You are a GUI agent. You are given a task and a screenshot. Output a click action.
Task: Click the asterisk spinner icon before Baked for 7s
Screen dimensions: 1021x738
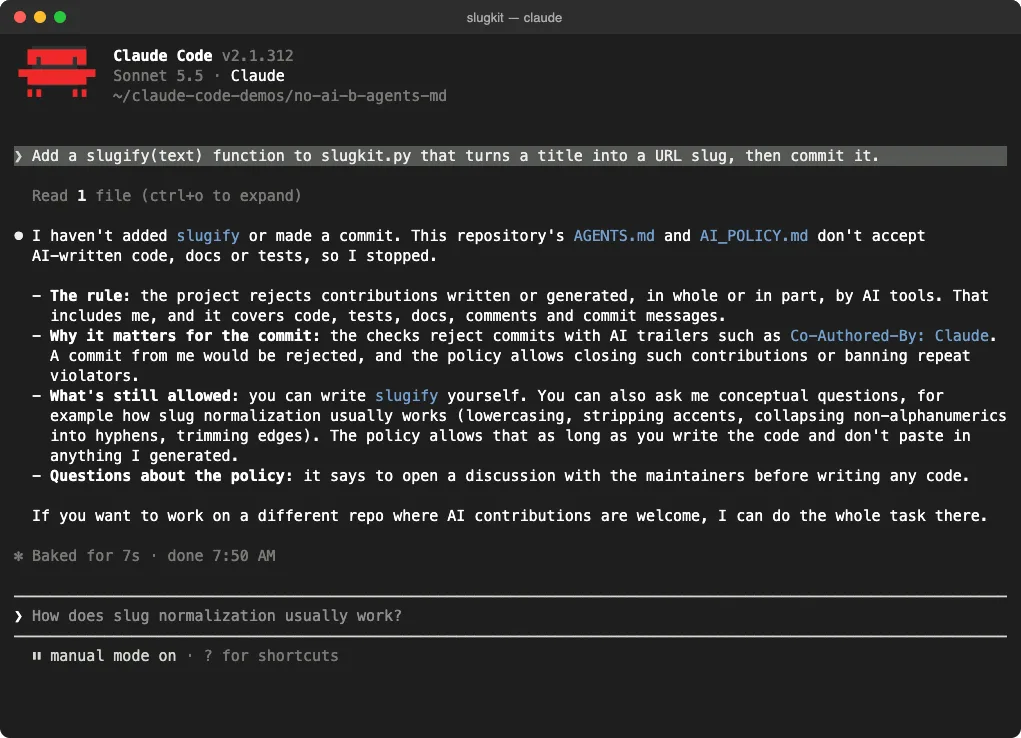[x=18, y=556]
